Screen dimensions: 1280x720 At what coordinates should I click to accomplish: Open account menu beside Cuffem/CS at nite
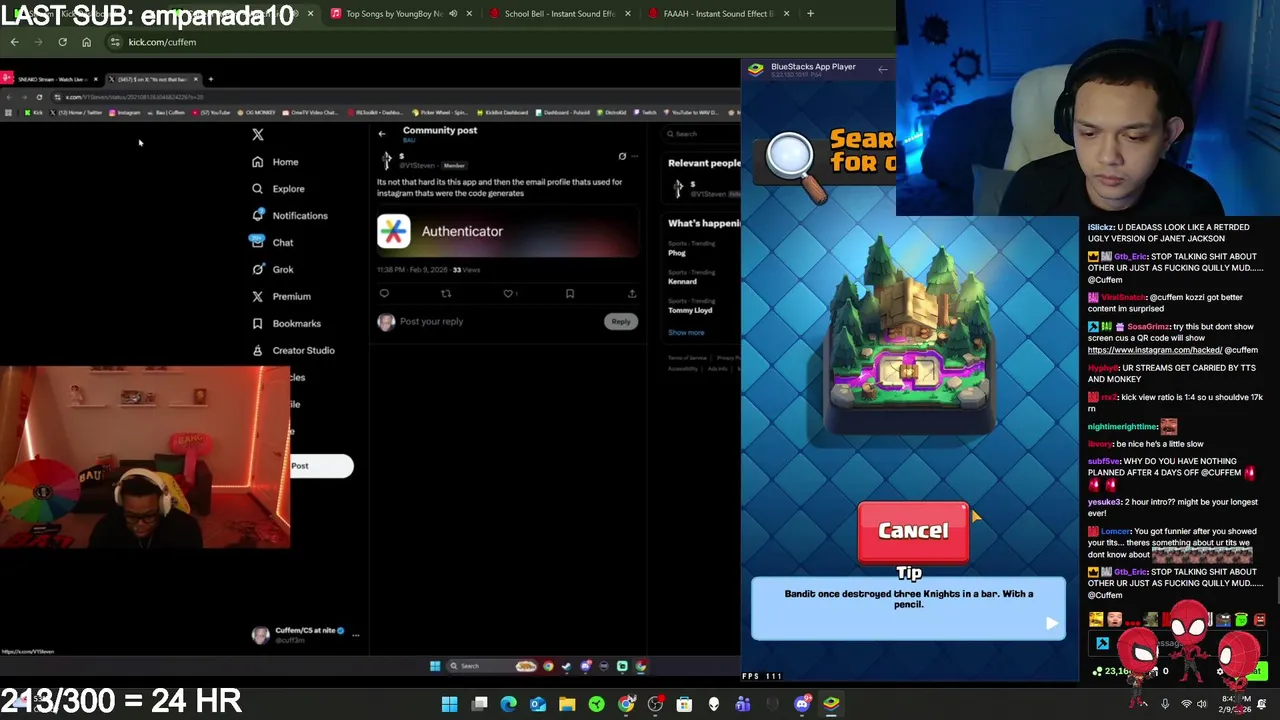[x=355, y=635]
